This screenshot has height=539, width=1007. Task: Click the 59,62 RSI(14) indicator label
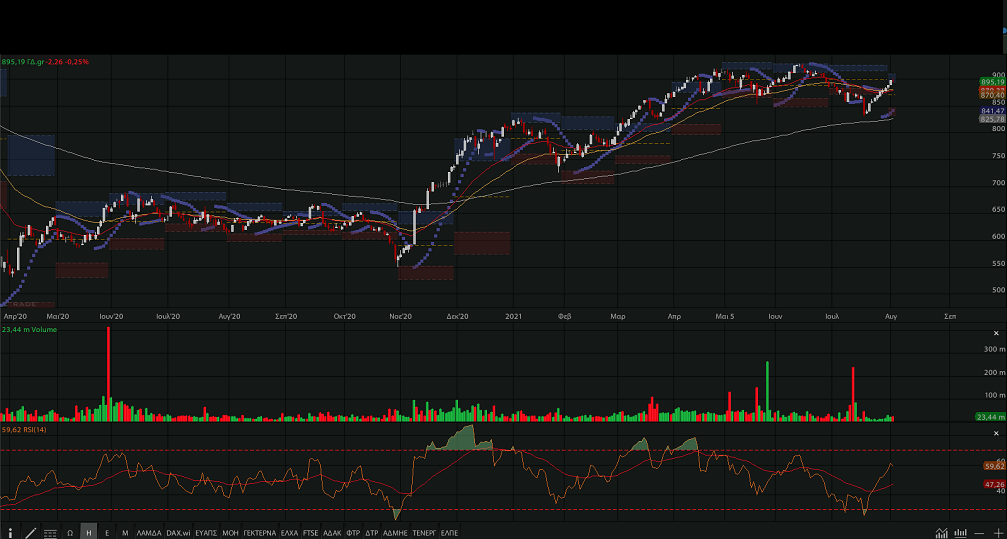[24, 429]
